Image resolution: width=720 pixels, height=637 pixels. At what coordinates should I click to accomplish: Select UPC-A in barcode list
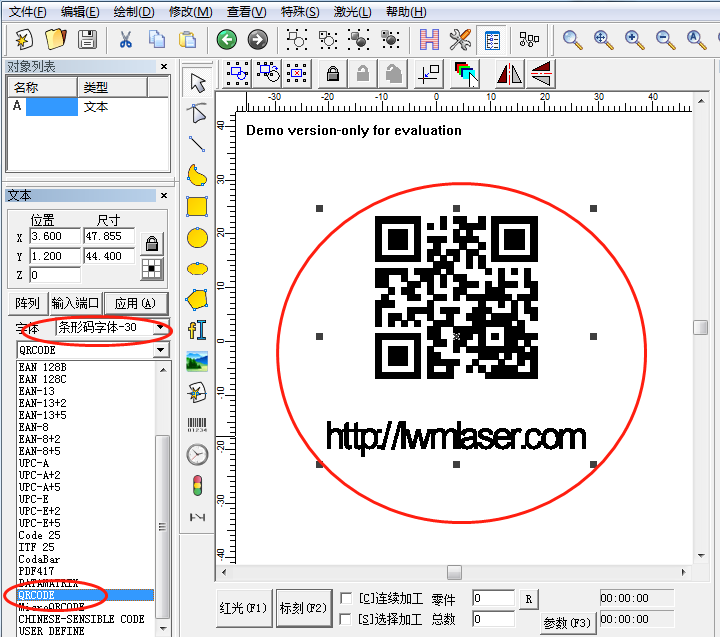(x=34, y=463)
